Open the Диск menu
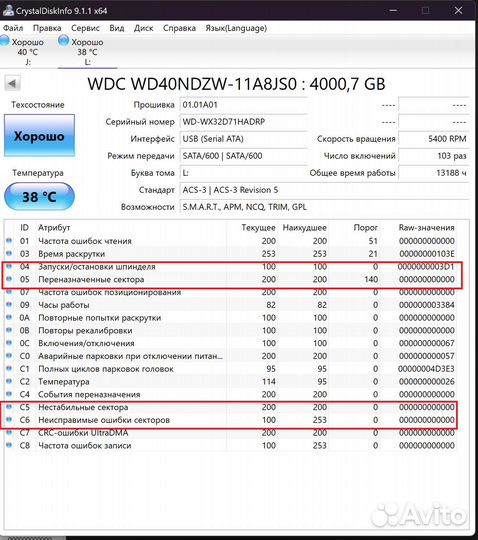This screenshot has height=540, width=478. [x=144, y=28]
